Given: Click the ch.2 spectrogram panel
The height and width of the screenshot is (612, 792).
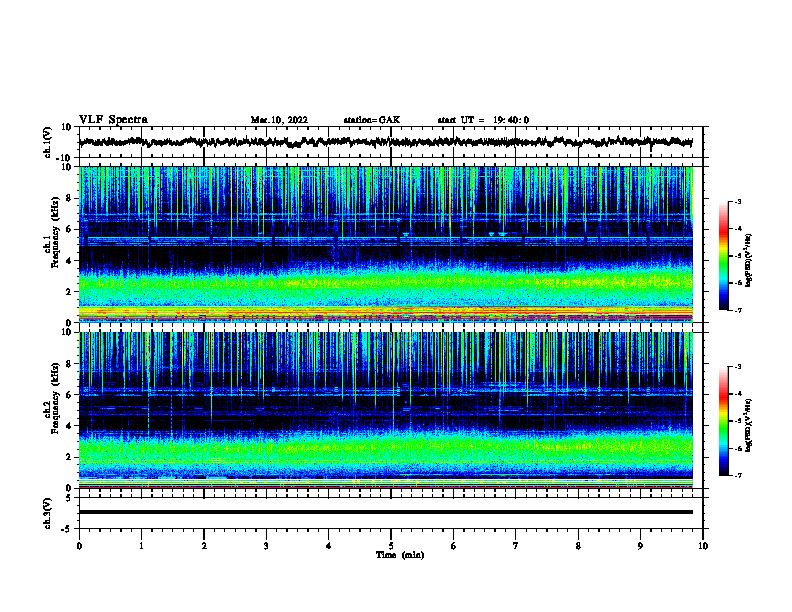Looking at the screenshot, I should coord(385,410).
